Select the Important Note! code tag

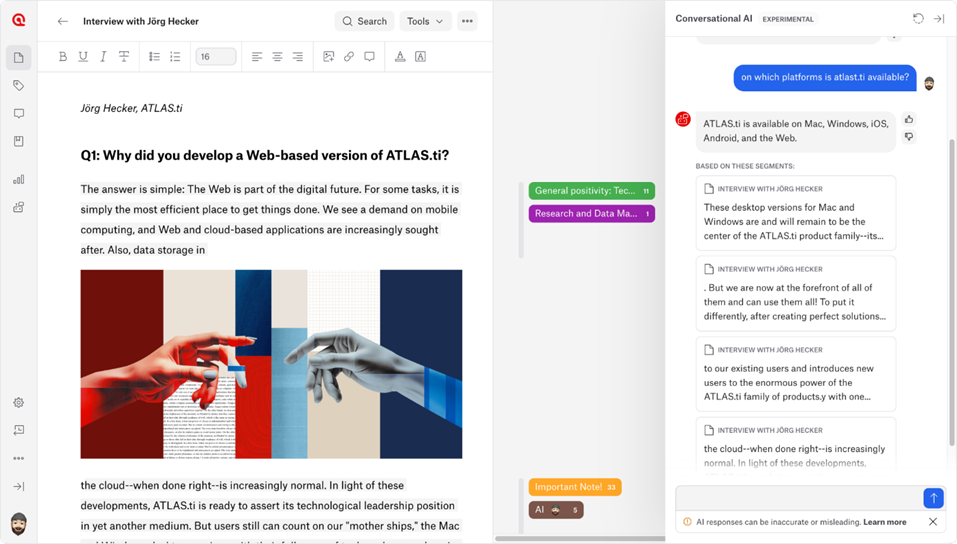pos(575,487)
